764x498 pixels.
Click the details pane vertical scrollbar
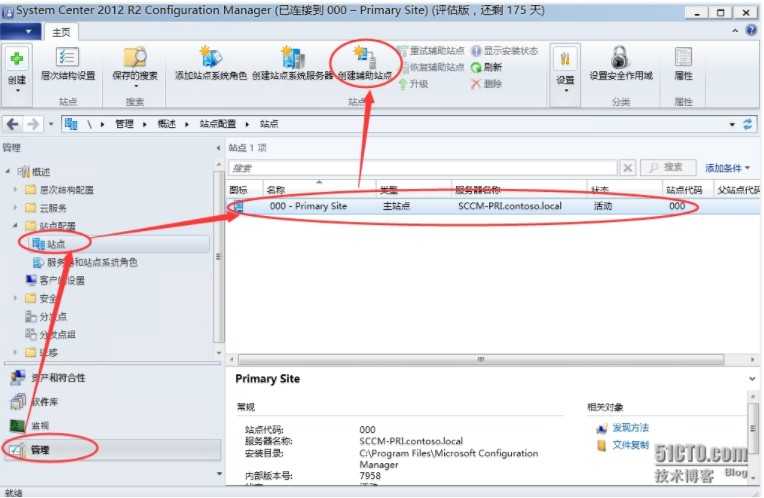[753, 429]
